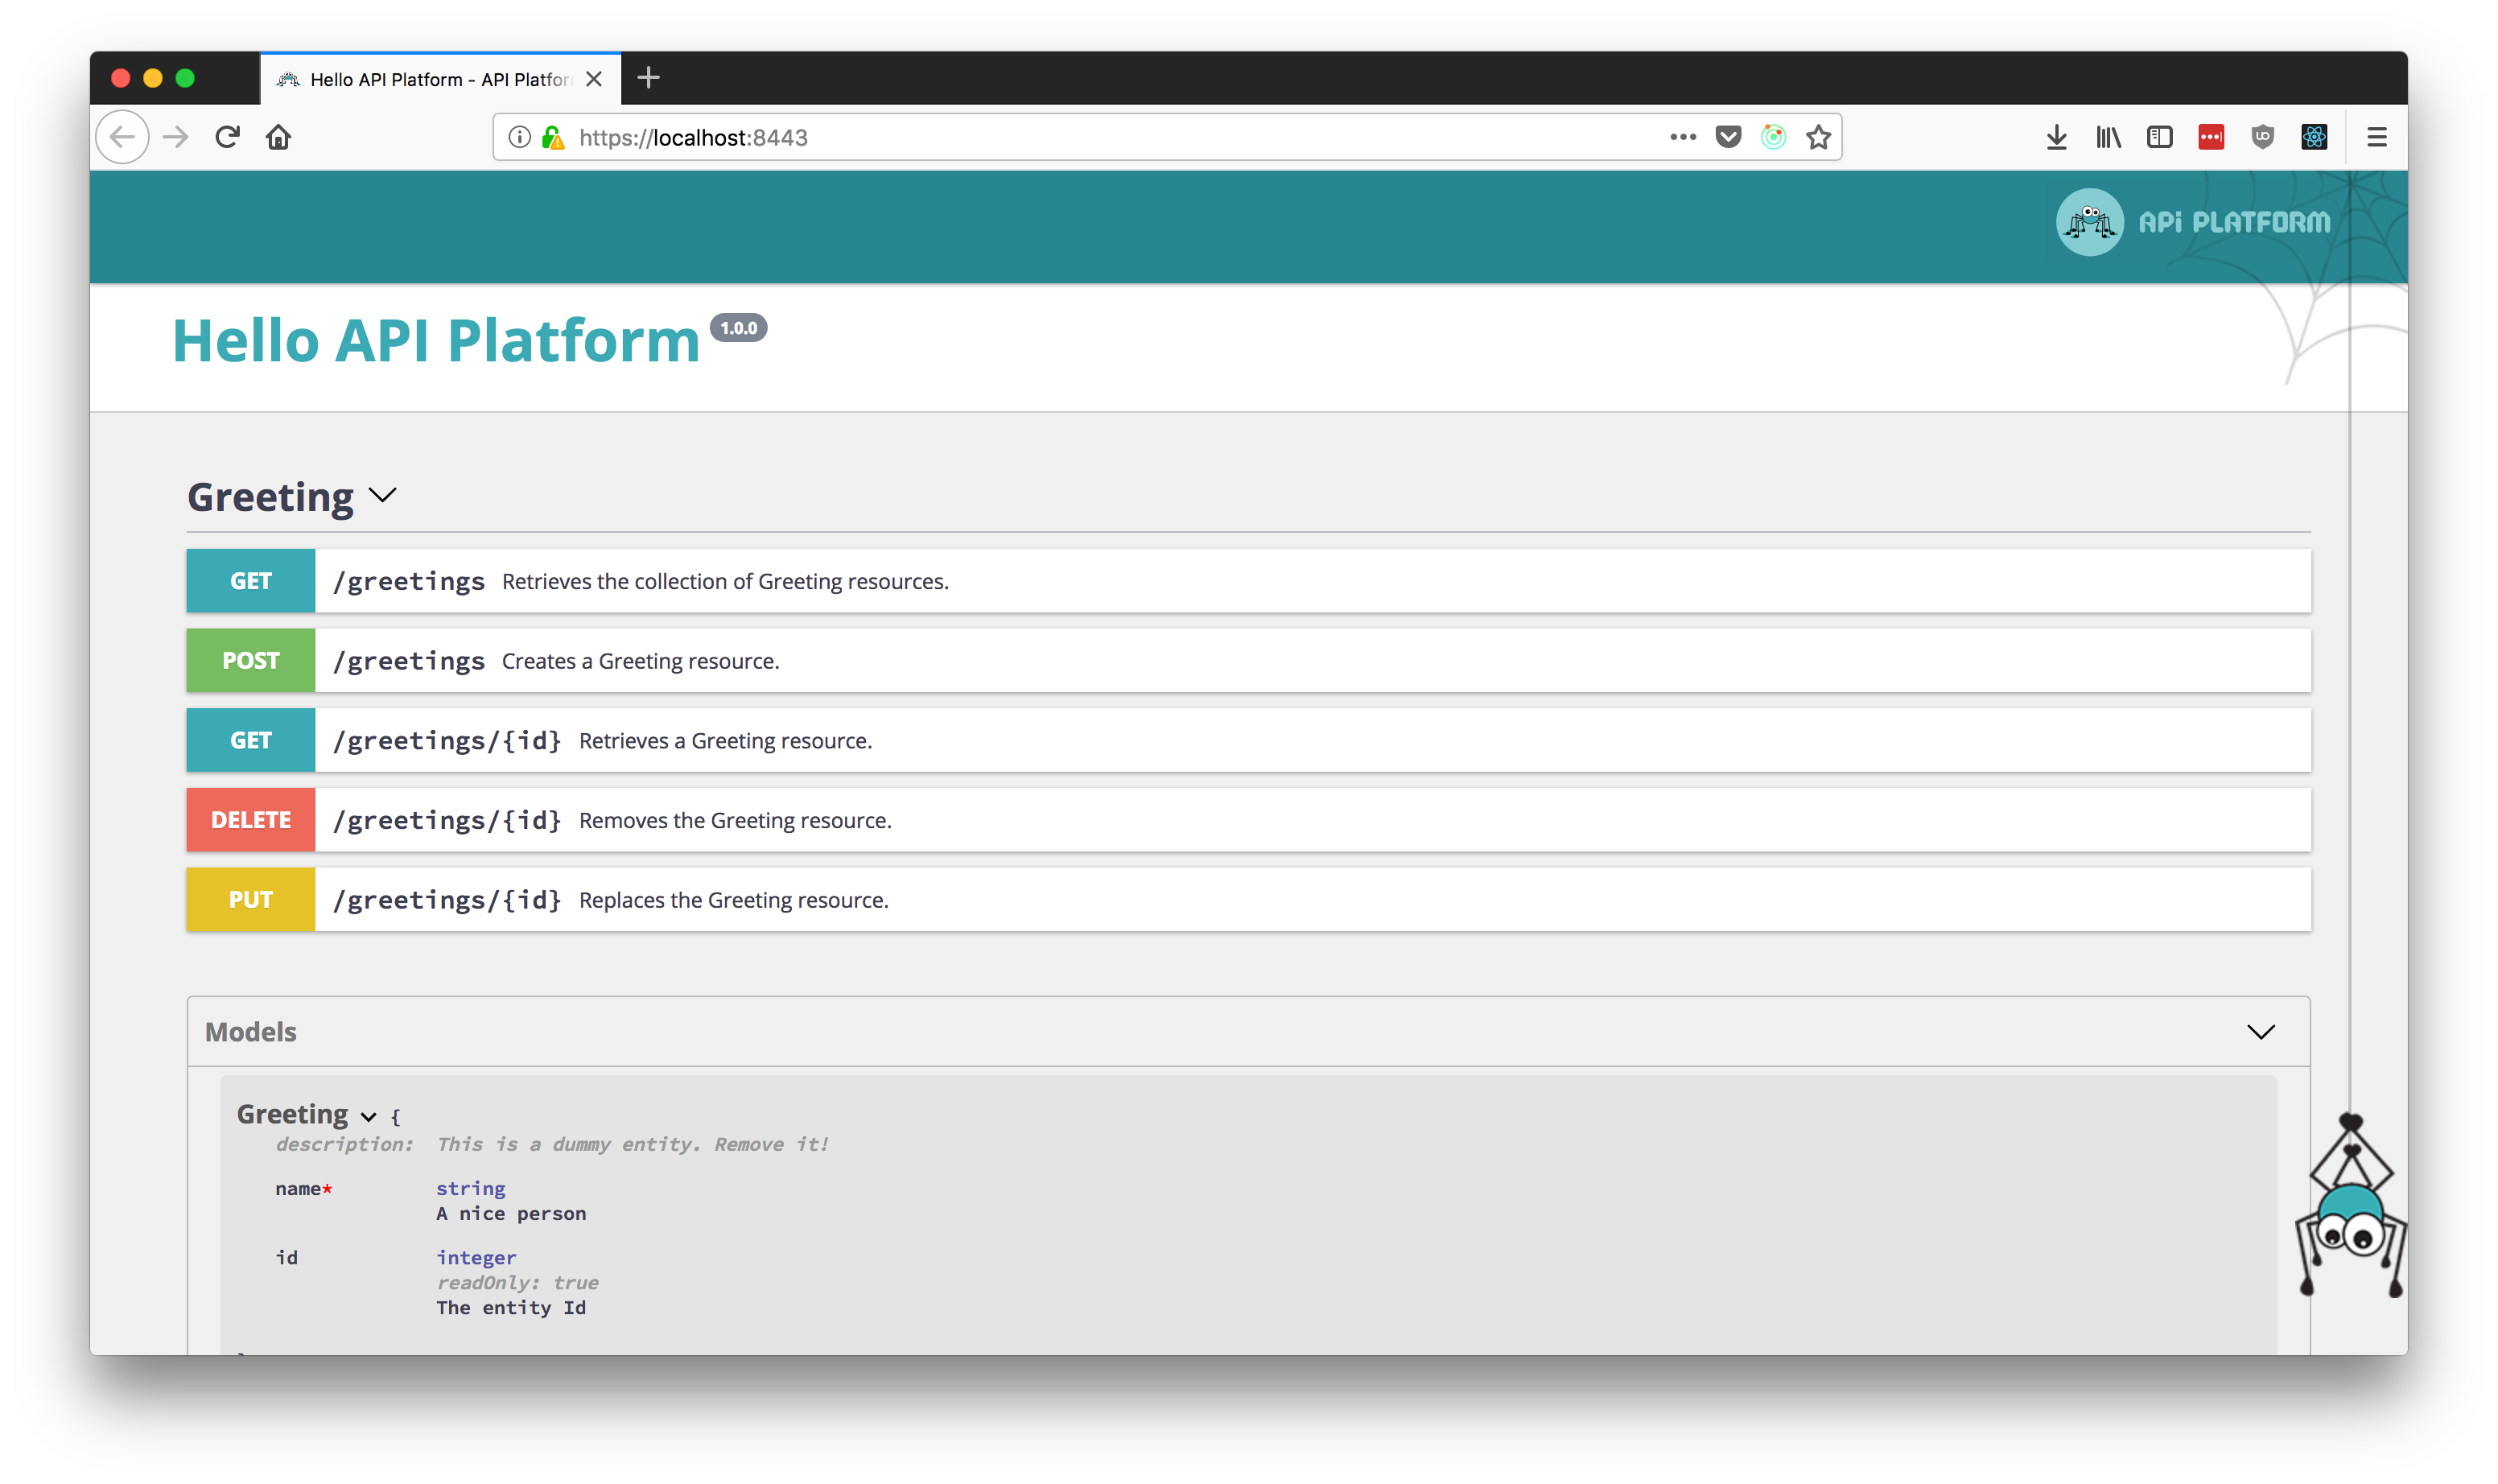
Task: Open the Pocket save icon
Action: [1728, 137]
